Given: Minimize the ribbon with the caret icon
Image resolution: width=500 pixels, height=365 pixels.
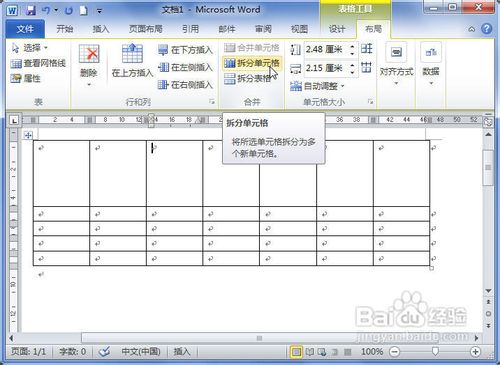Looking at the screenshot, I should coord(471,29).
